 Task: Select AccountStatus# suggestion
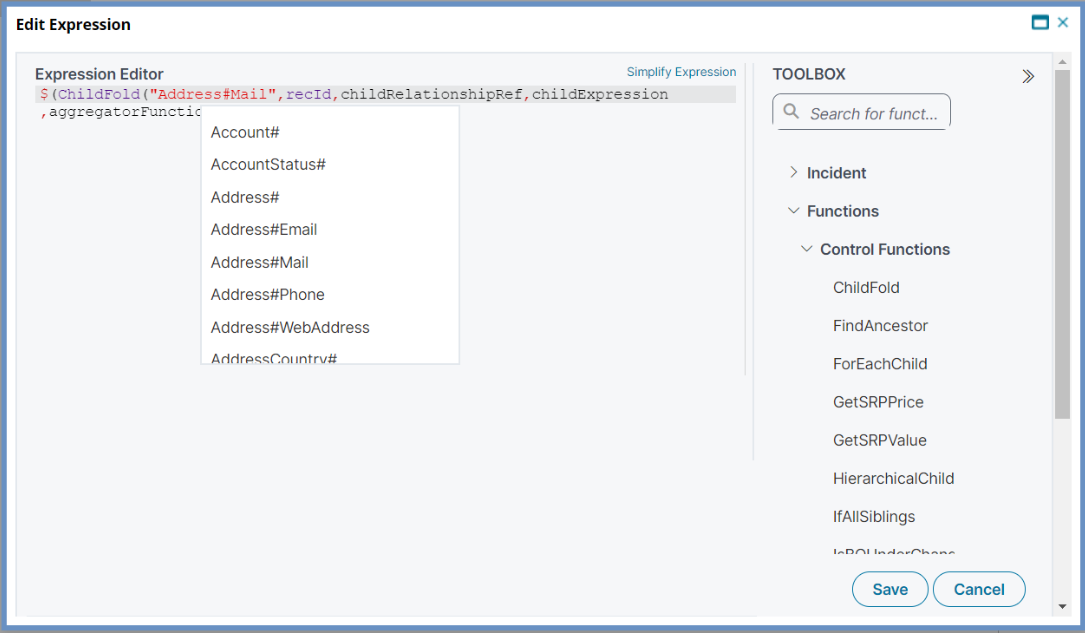[x=268, y=164]
